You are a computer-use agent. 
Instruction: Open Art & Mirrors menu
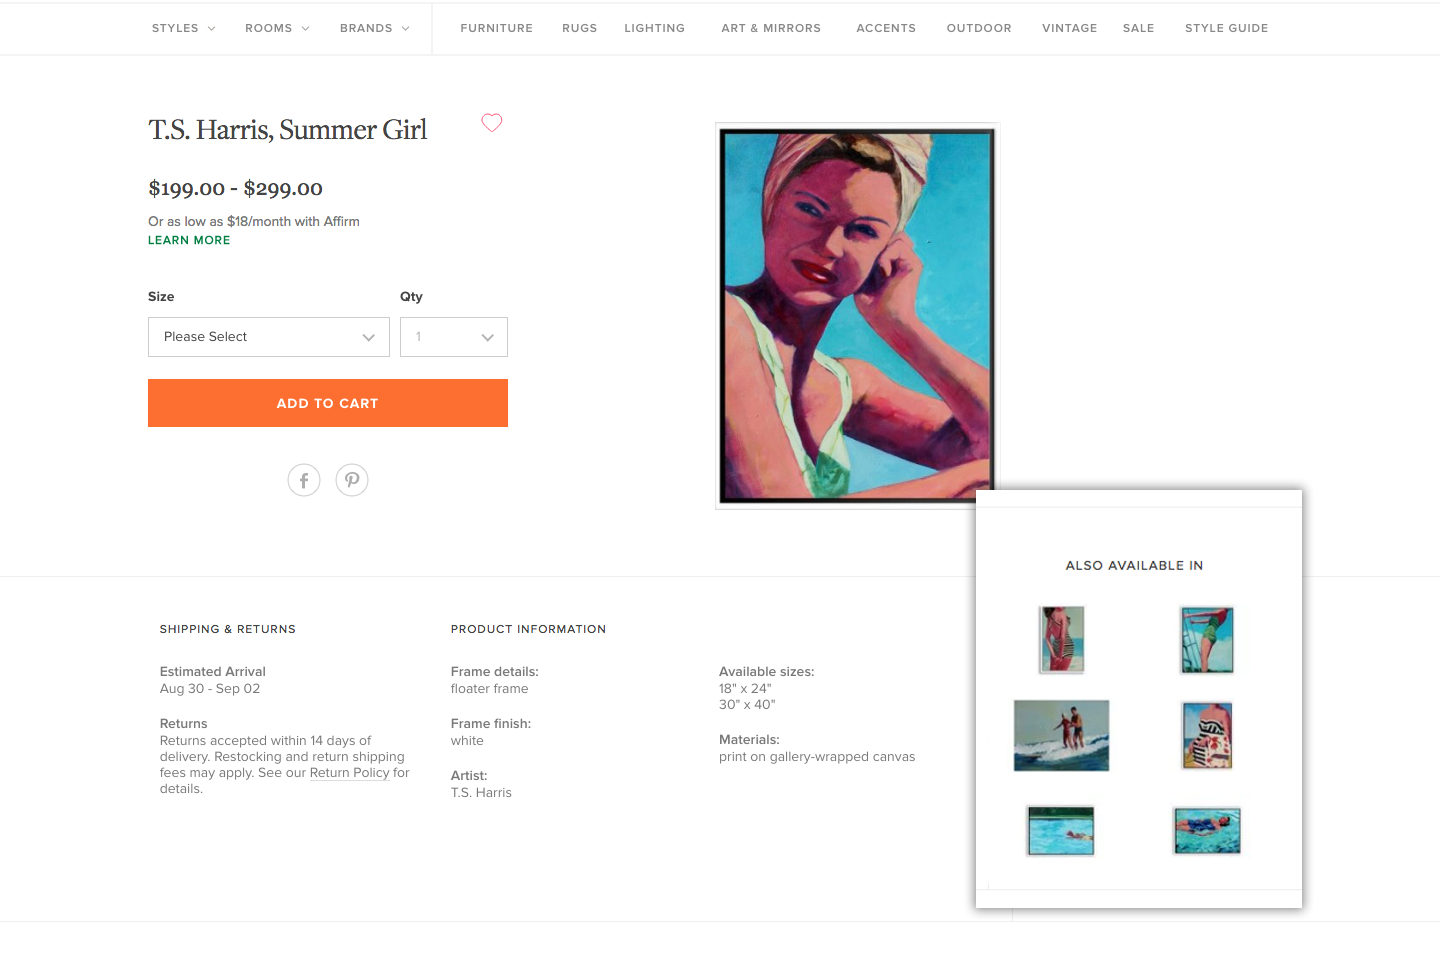coord(771,28)
